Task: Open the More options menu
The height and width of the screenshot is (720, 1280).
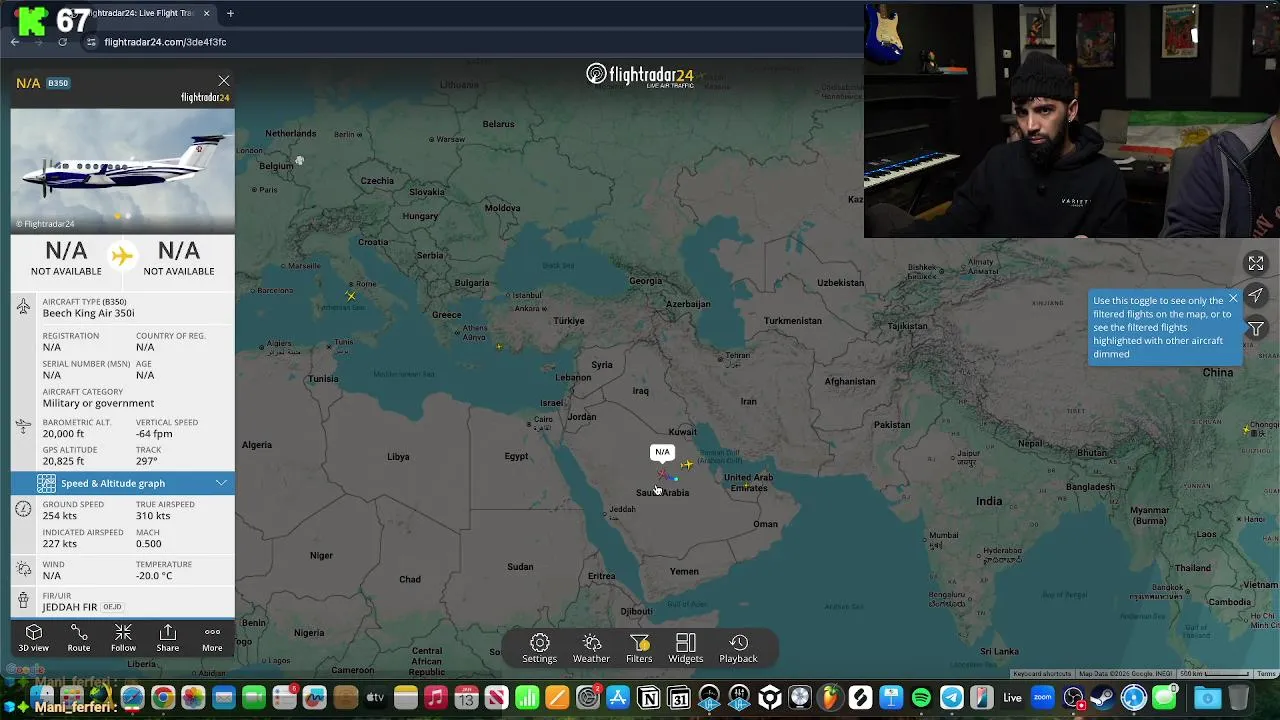Action: coord(212,638)
